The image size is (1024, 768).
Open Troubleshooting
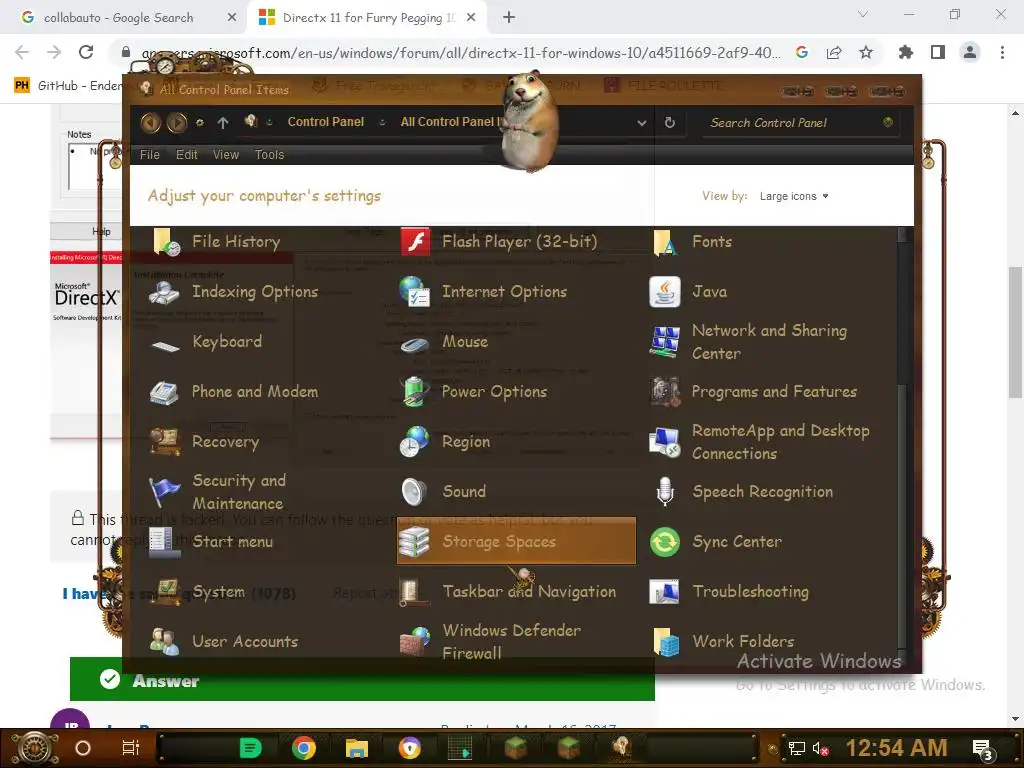pyautogui.click(x=730, y=592)
